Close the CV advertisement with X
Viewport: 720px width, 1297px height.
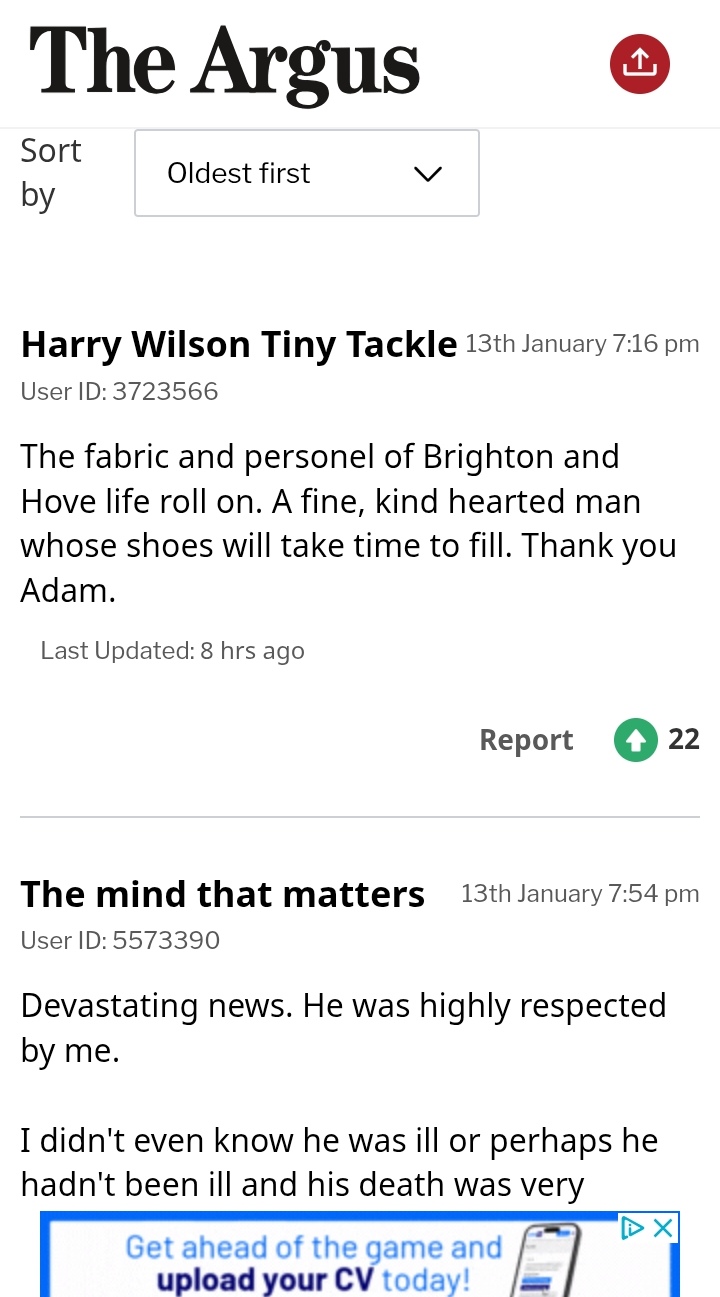tap(662, 1228)
